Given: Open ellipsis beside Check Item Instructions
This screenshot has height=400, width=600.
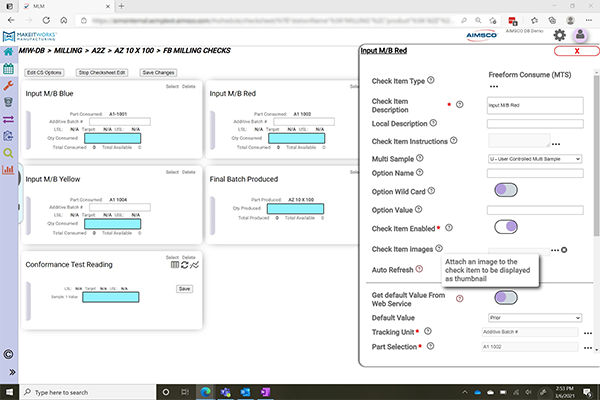Looking at the screenshot, I should point(556,144).
